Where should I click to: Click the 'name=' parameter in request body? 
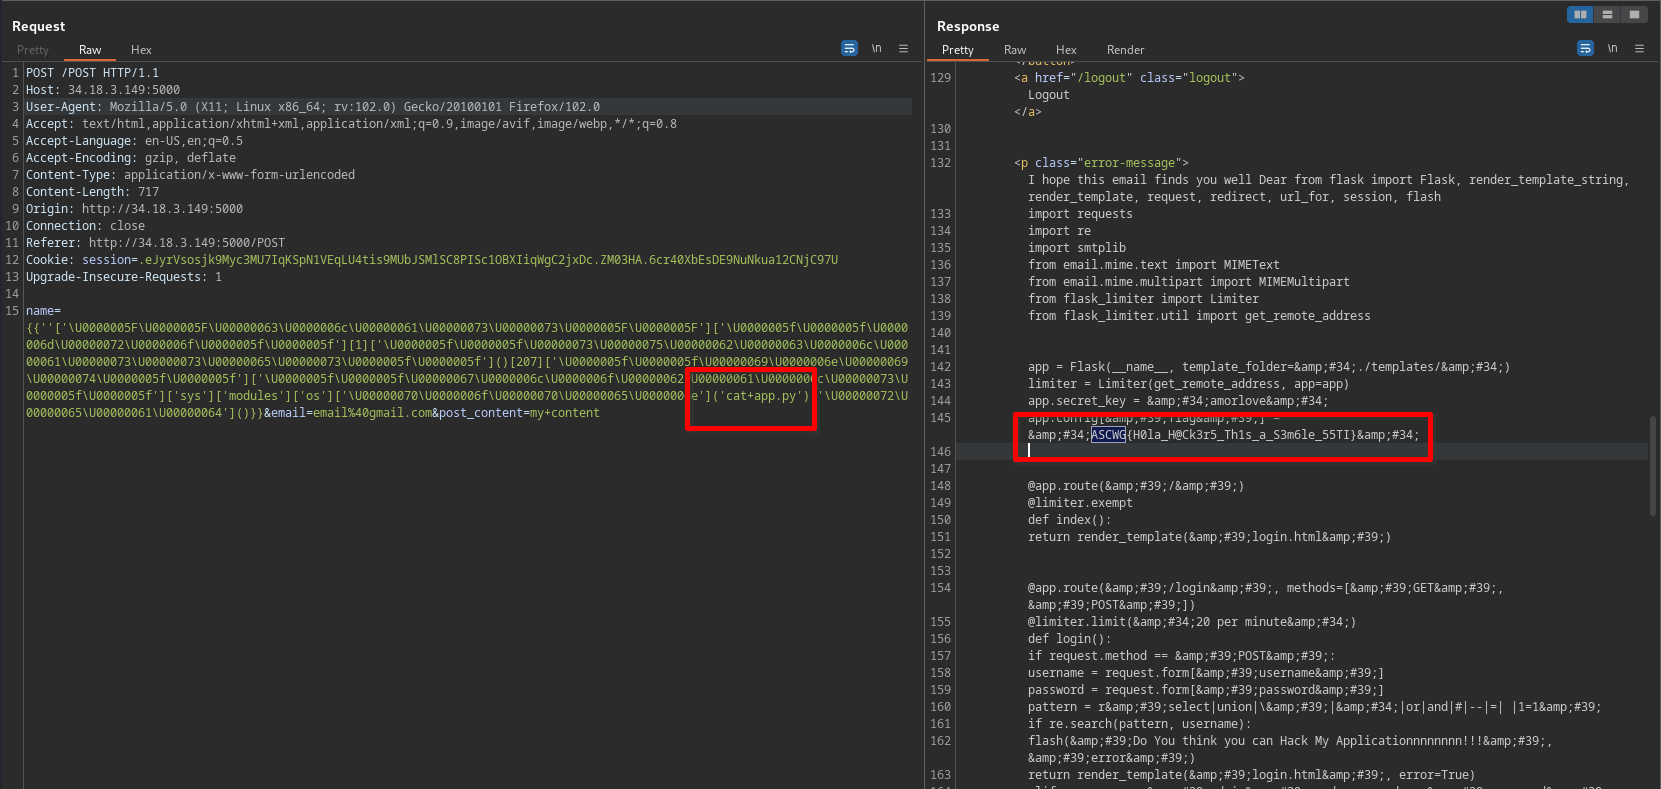(43, 311)
